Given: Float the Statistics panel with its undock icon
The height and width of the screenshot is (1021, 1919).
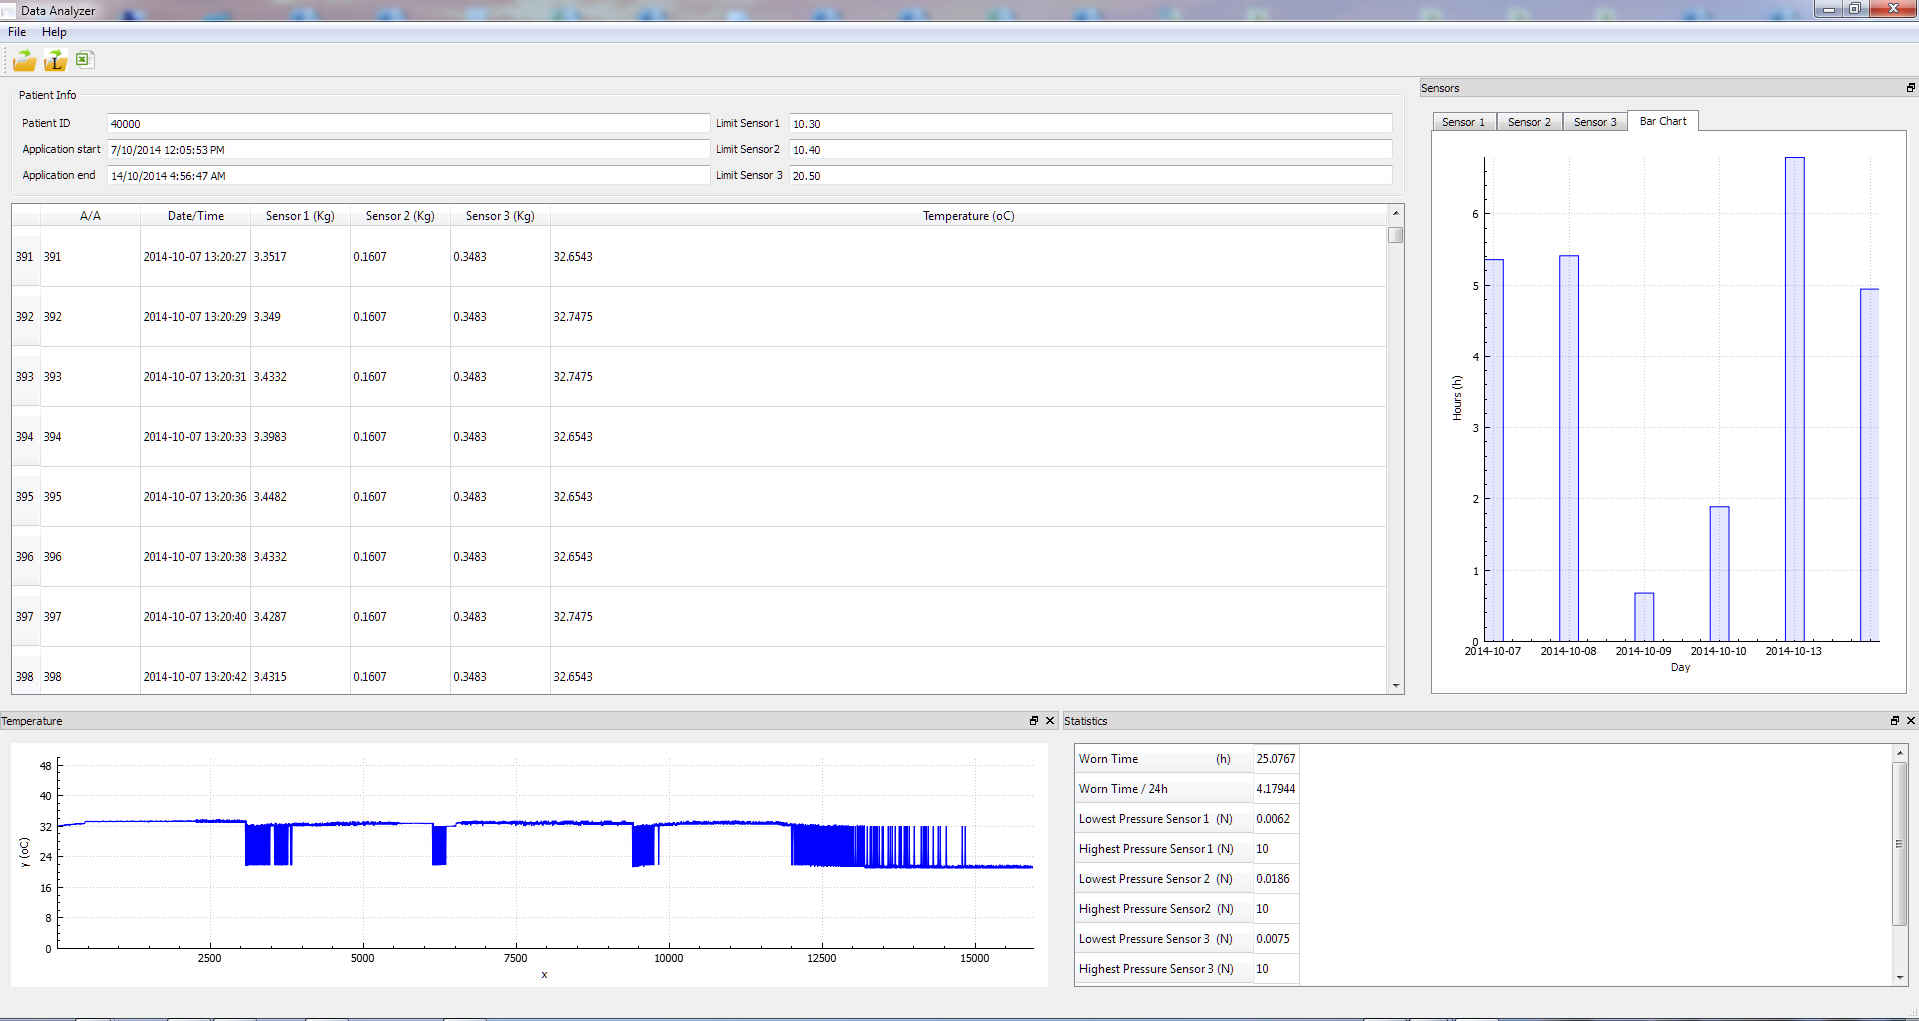Looking at the screenshot, I should click(x=1894, y=720).
